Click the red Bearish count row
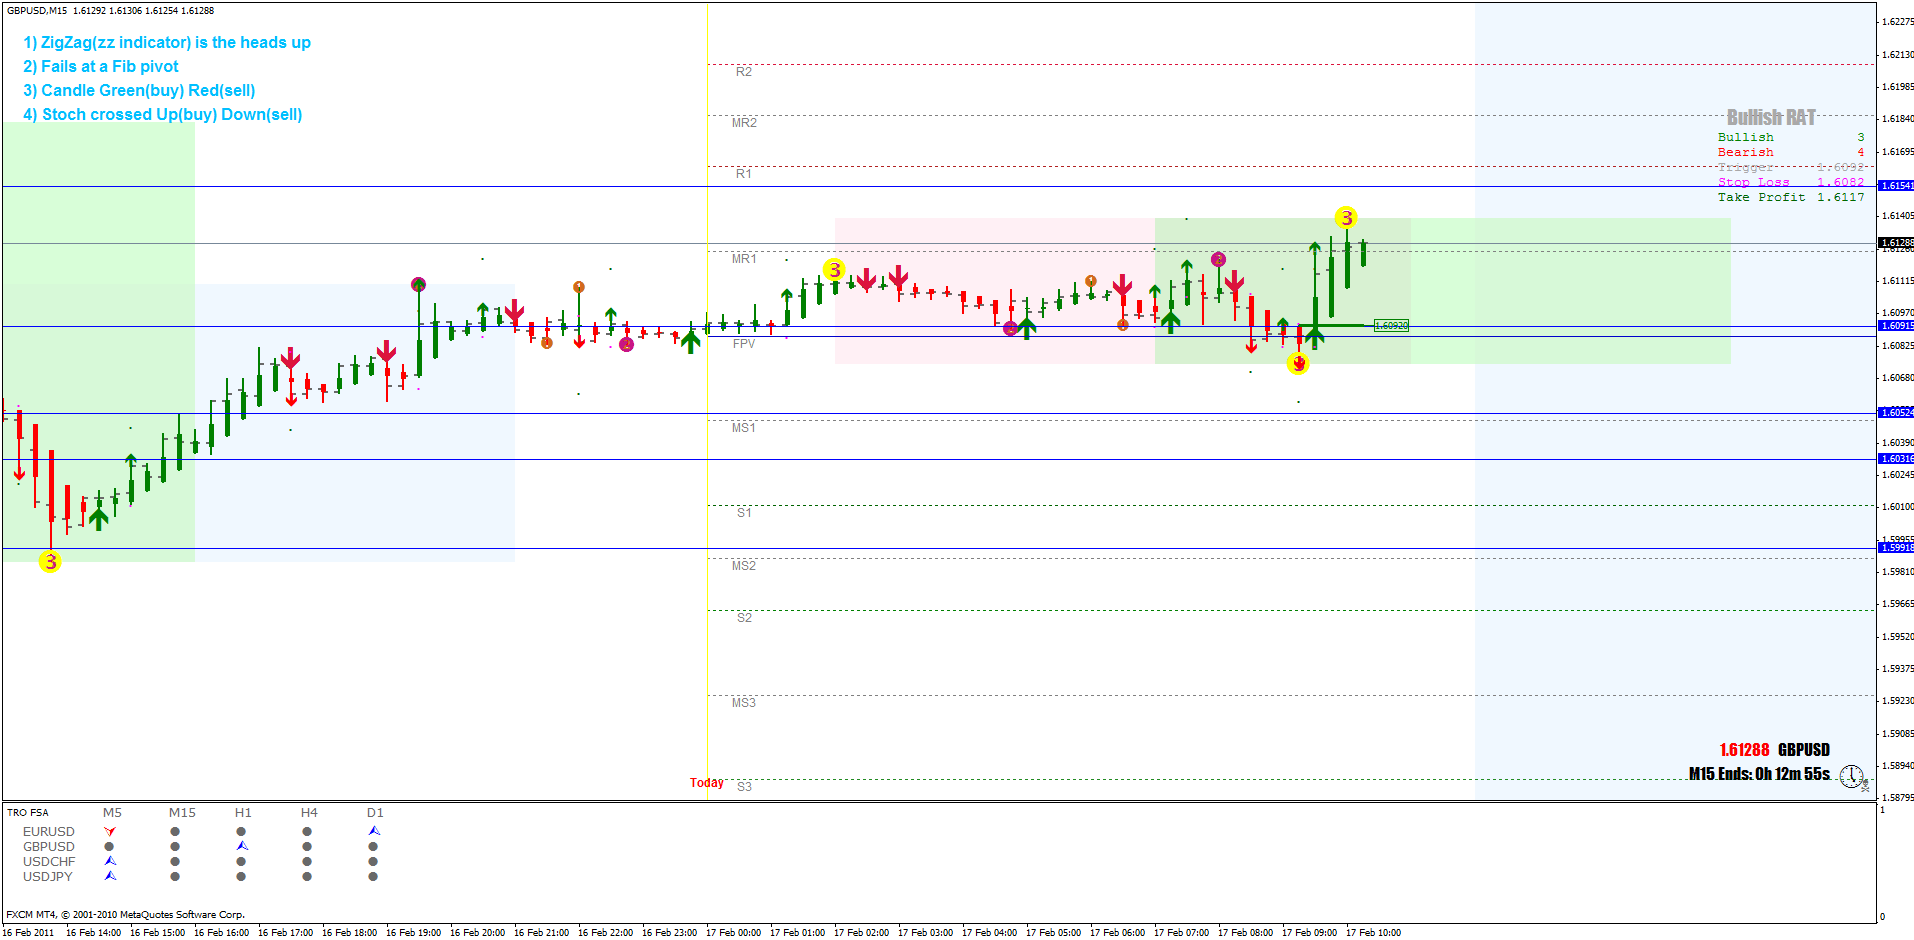 (1791, 152)
